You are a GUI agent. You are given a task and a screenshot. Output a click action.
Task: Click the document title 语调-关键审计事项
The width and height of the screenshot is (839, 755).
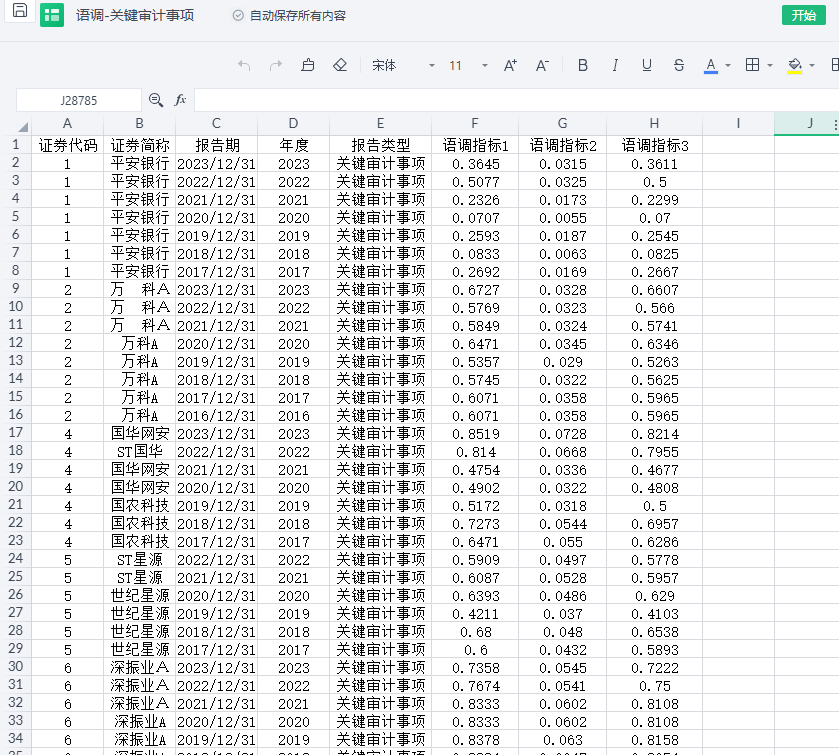point(135,16)
